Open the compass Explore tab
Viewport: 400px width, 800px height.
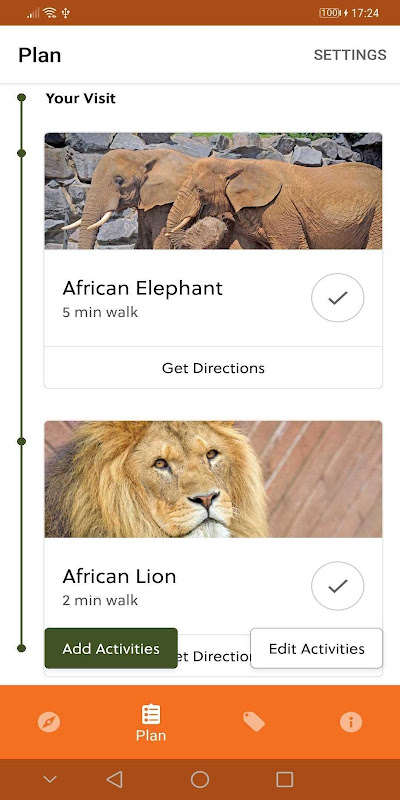[49, 722]
